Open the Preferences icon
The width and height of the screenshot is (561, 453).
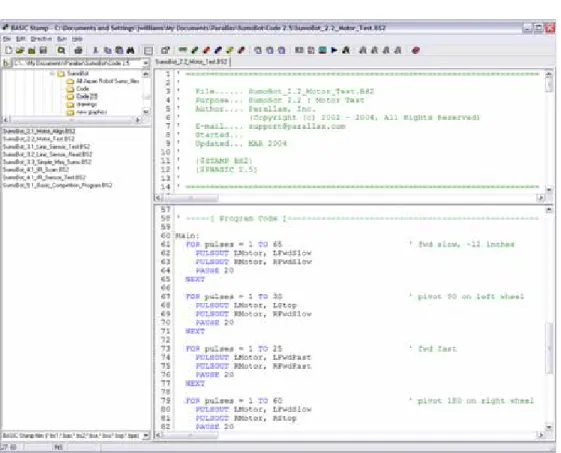[x=165, y=50]
